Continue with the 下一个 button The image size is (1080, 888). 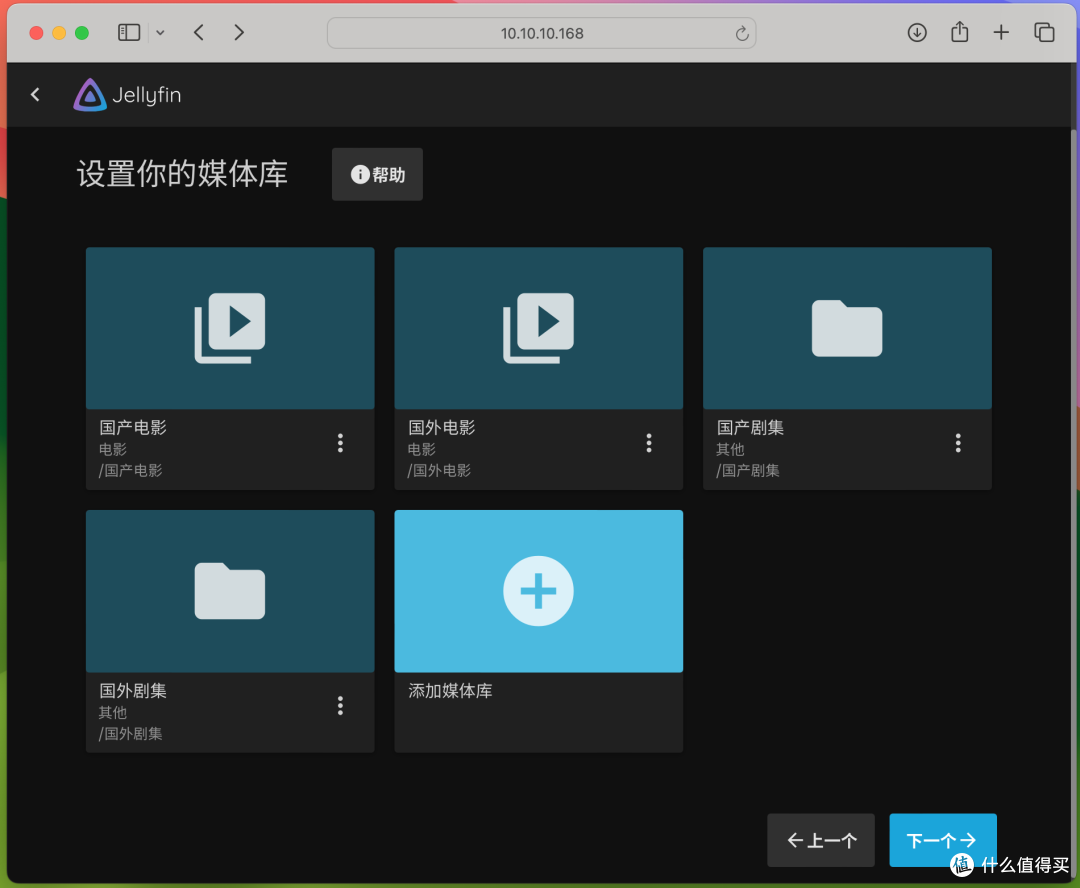pos(943,840)
